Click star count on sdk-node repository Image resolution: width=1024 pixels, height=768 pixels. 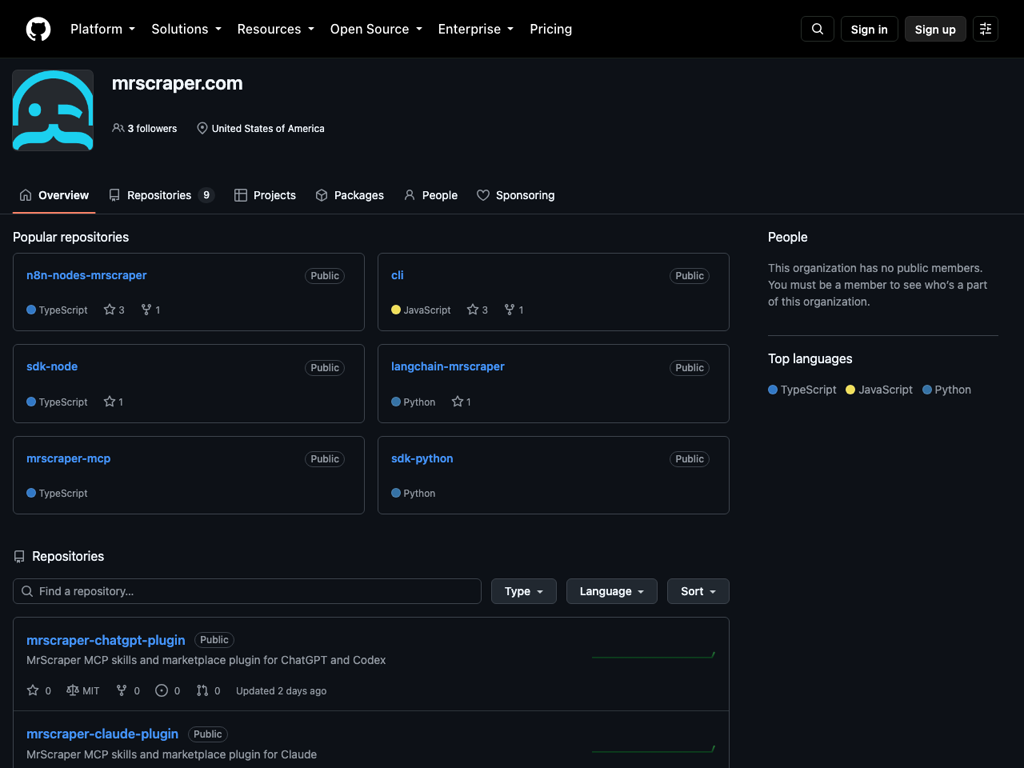(114, 402)
